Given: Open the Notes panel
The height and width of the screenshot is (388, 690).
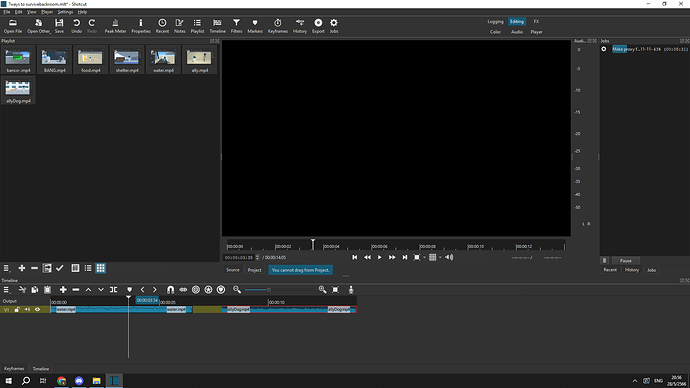Looking at the screenshot, I should tap(180, 26).
